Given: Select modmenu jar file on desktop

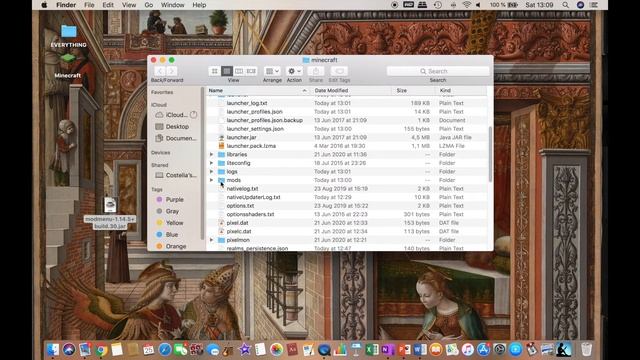Looking at the screenshot, I should tap(110, 212).
